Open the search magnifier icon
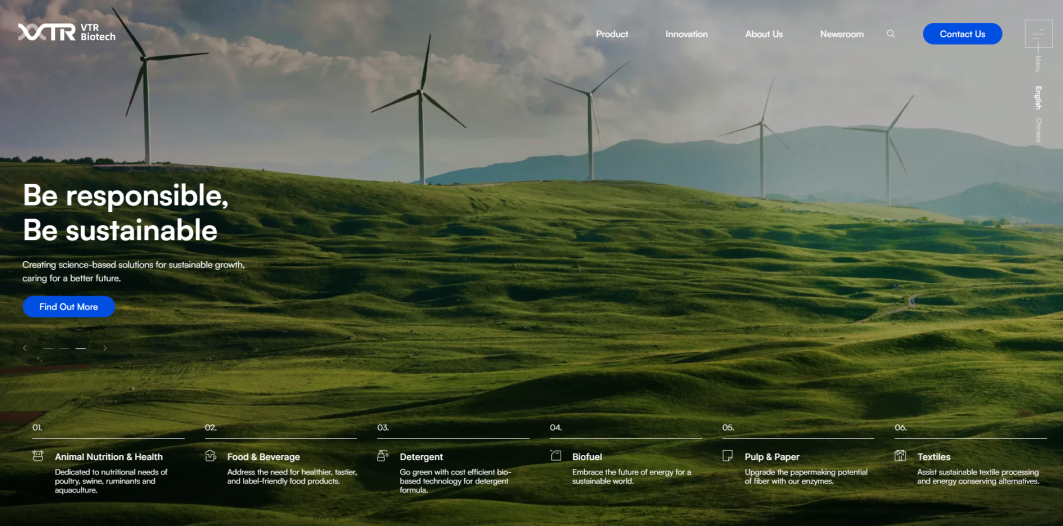Screen dimensions: 1063x526 coord(891,34)
